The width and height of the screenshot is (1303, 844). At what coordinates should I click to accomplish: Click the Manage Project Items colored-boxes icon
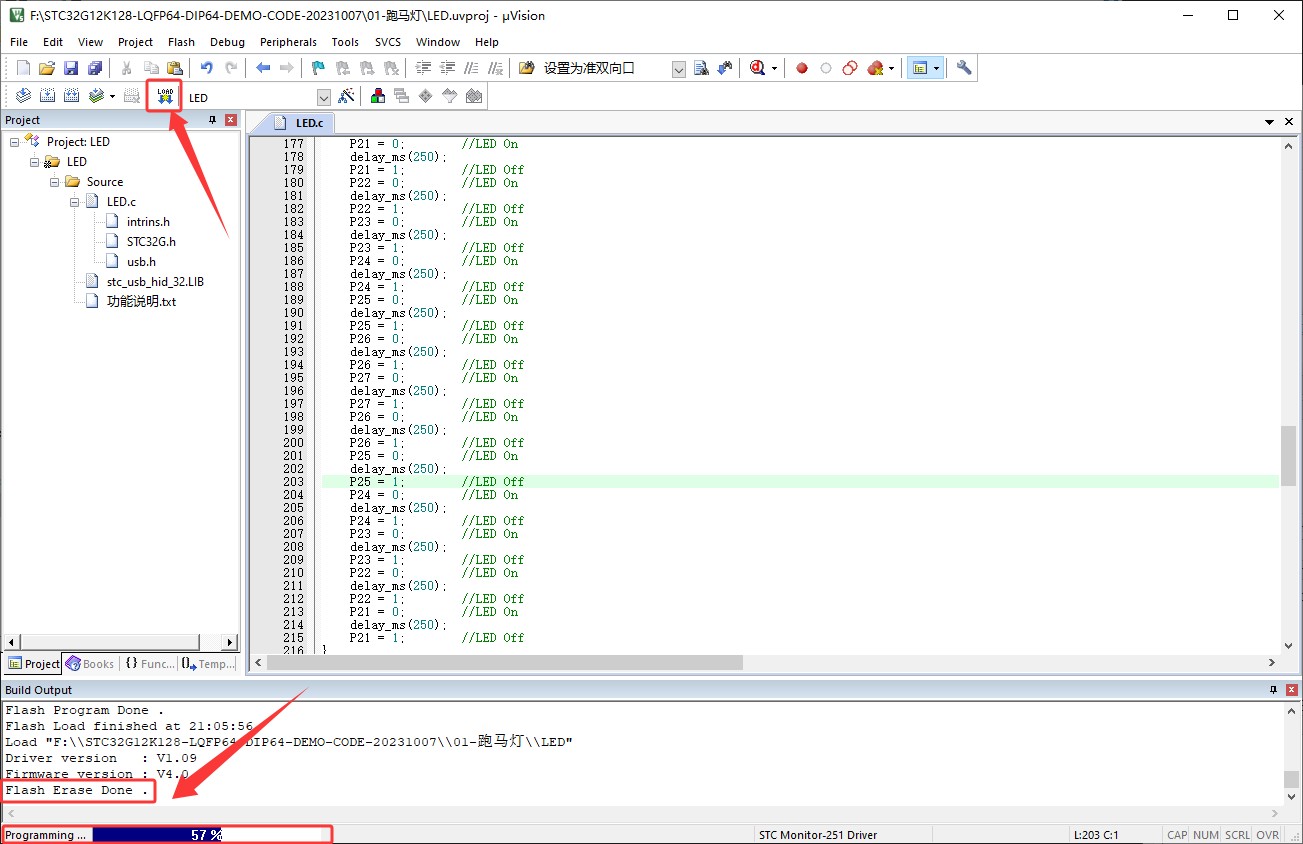click(378, 97)
